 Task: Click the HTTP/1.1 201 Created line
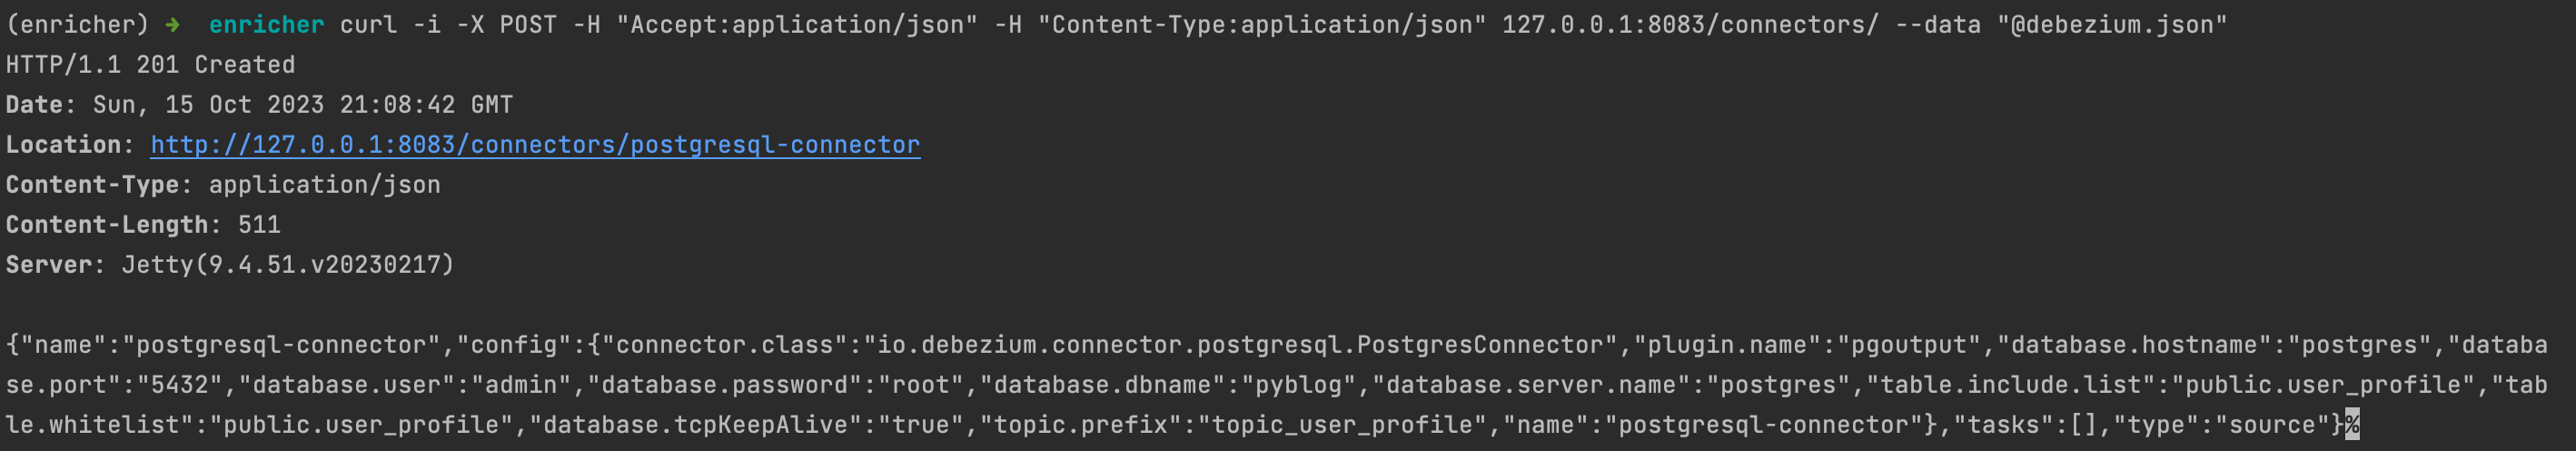(150, 65)
